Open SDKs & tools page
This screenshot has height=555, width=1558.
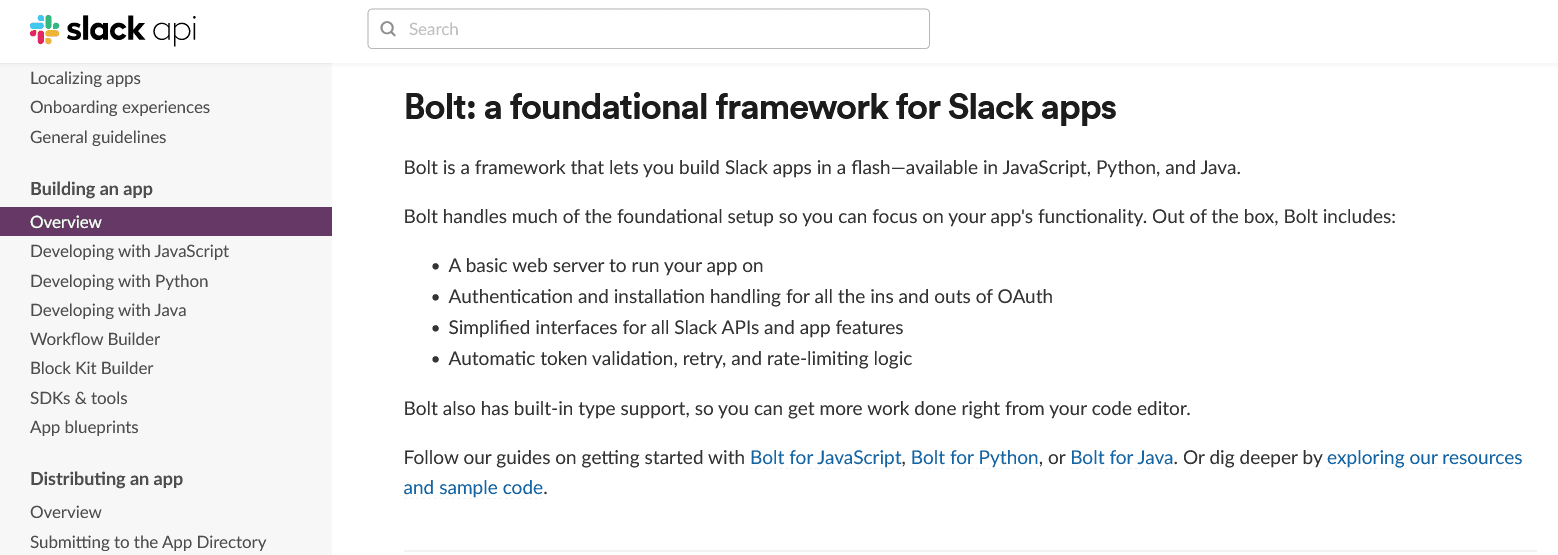[x=79, y=398]
